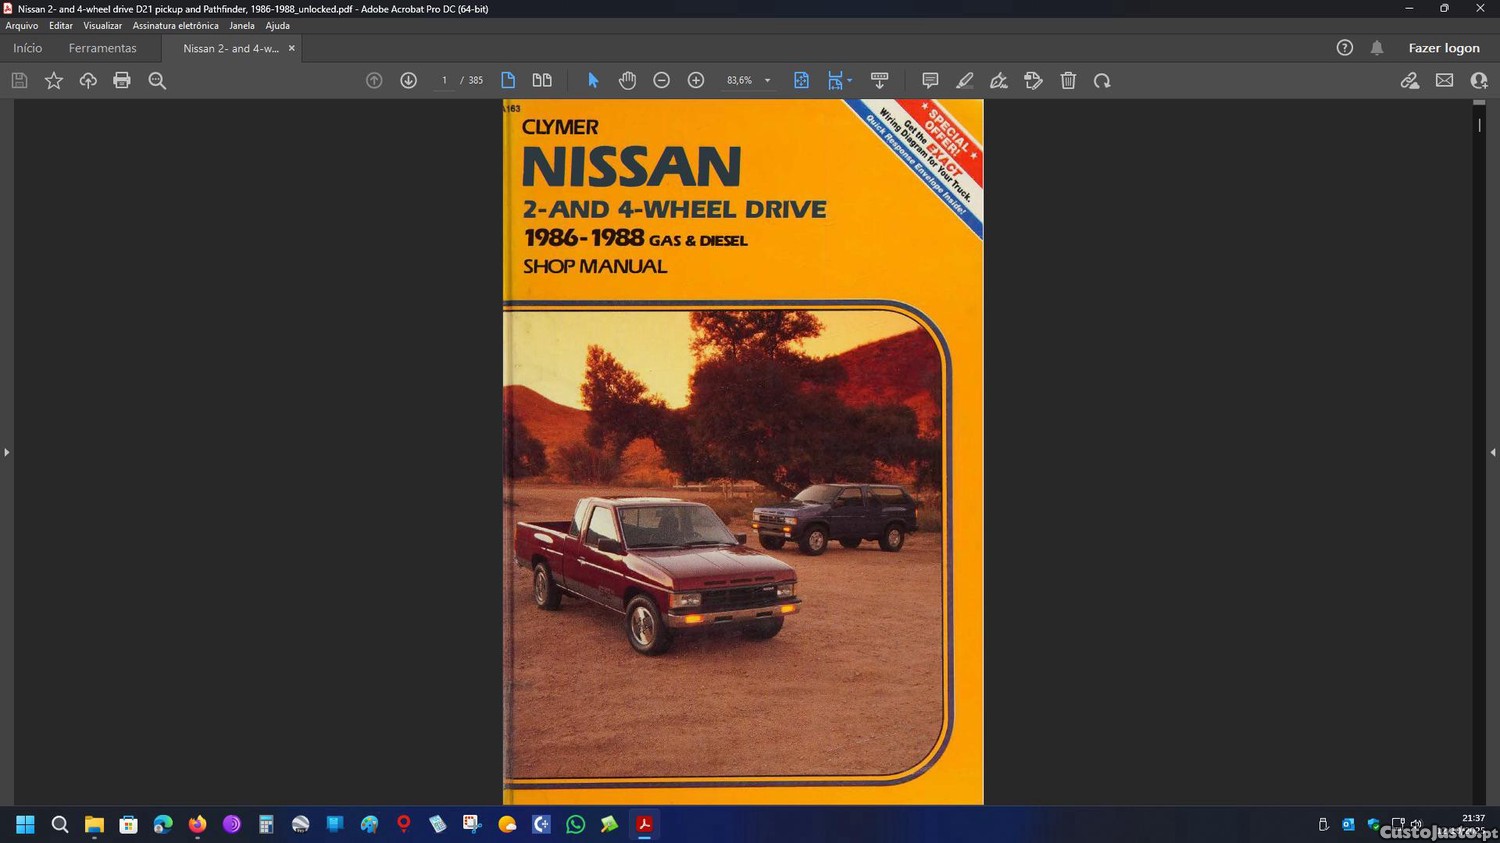The image size is (1500, 843).
Task: Select the Hand pan tool
Action: [627, 81]
